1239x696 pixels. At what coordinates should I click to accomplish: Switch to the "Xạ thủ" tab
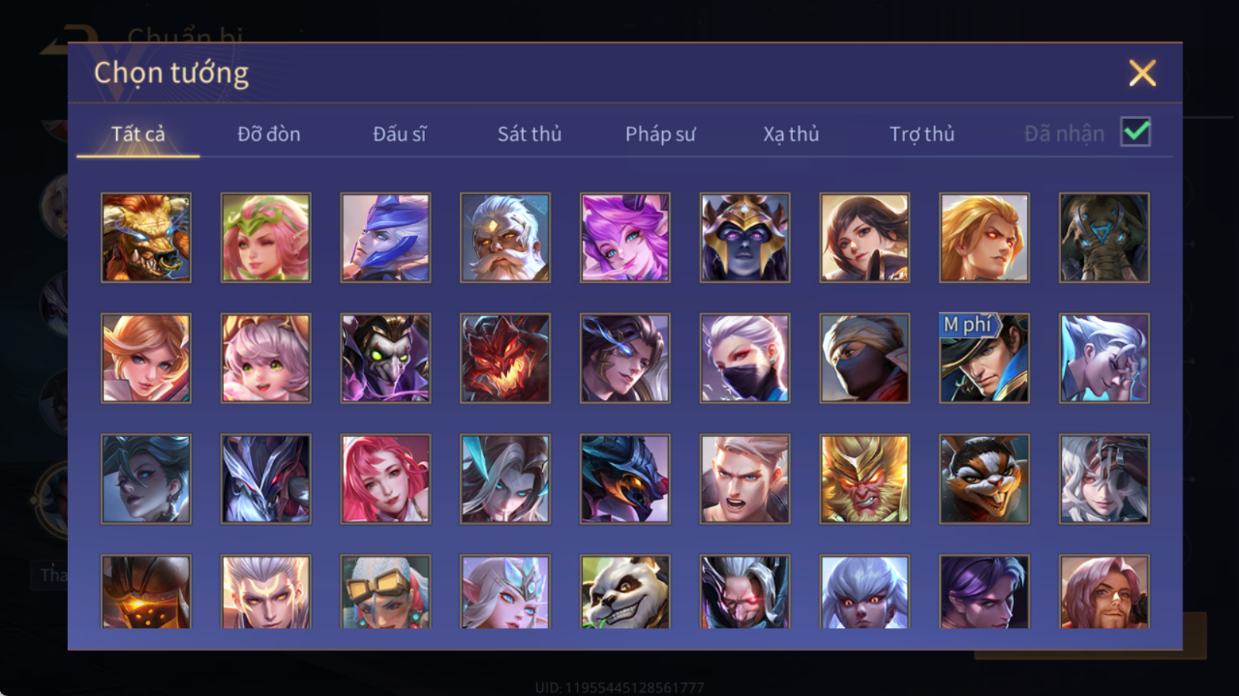coord(791,134)
